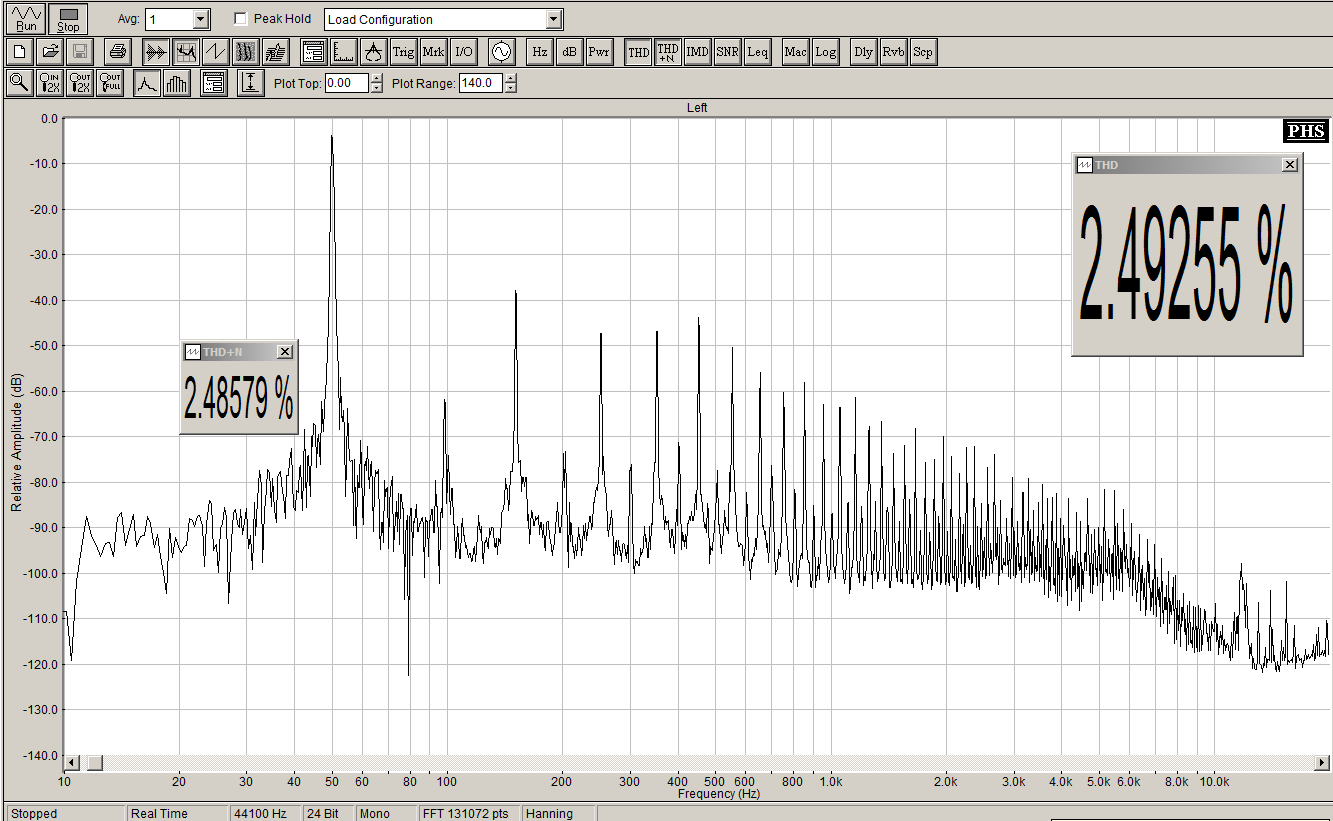The height and width of the screenshot is (821, 1333).
Task: Toggle the Rvb reverberation button
Action: click(894, 52)
